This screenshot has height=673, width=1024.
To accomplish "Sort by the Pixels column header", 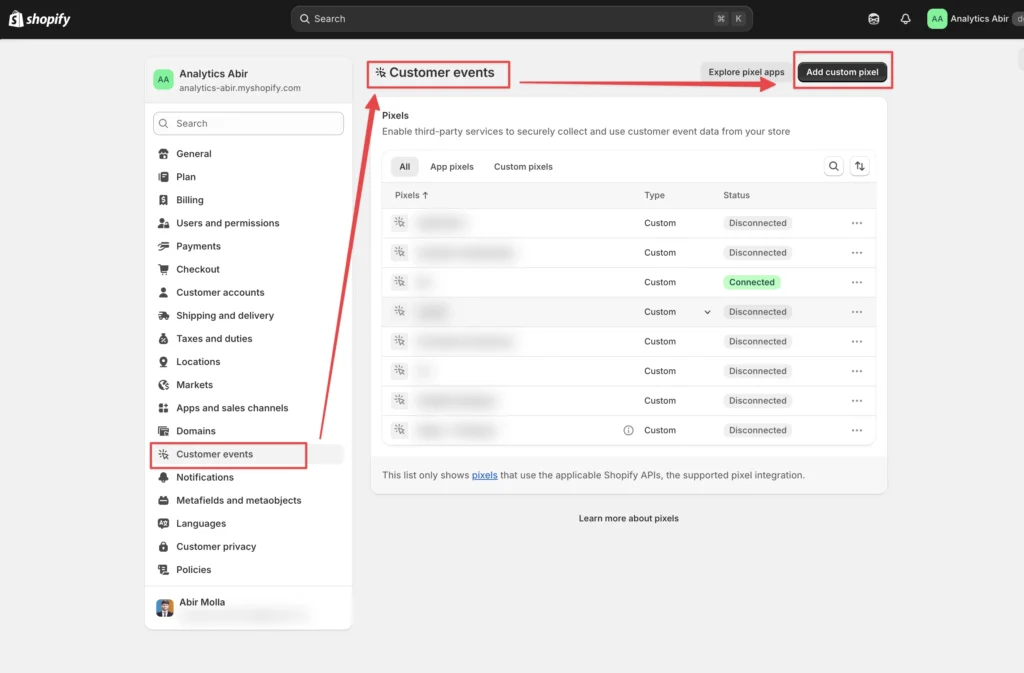I will click(411, 195).
